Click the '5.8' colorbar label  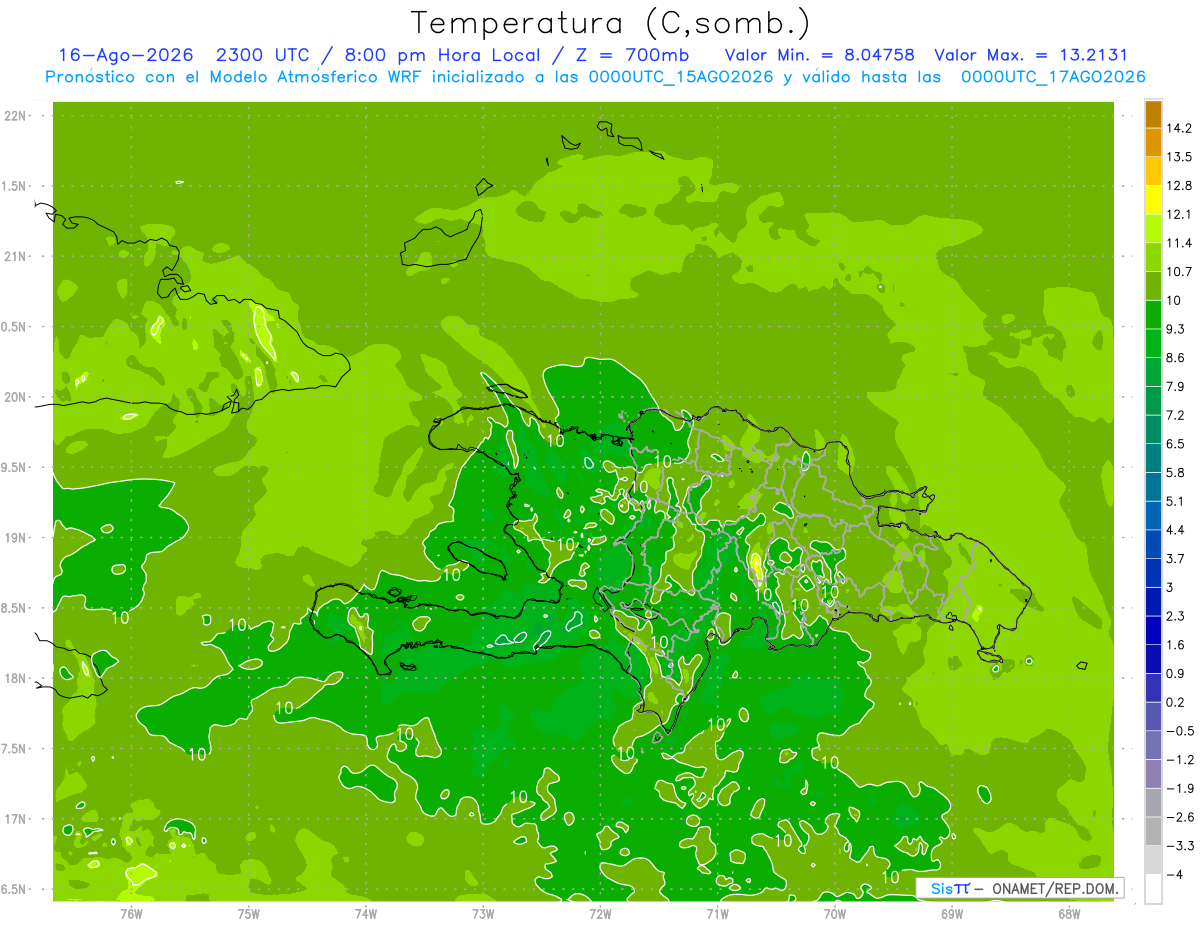pyautogui.click(x=1176, y=472)
